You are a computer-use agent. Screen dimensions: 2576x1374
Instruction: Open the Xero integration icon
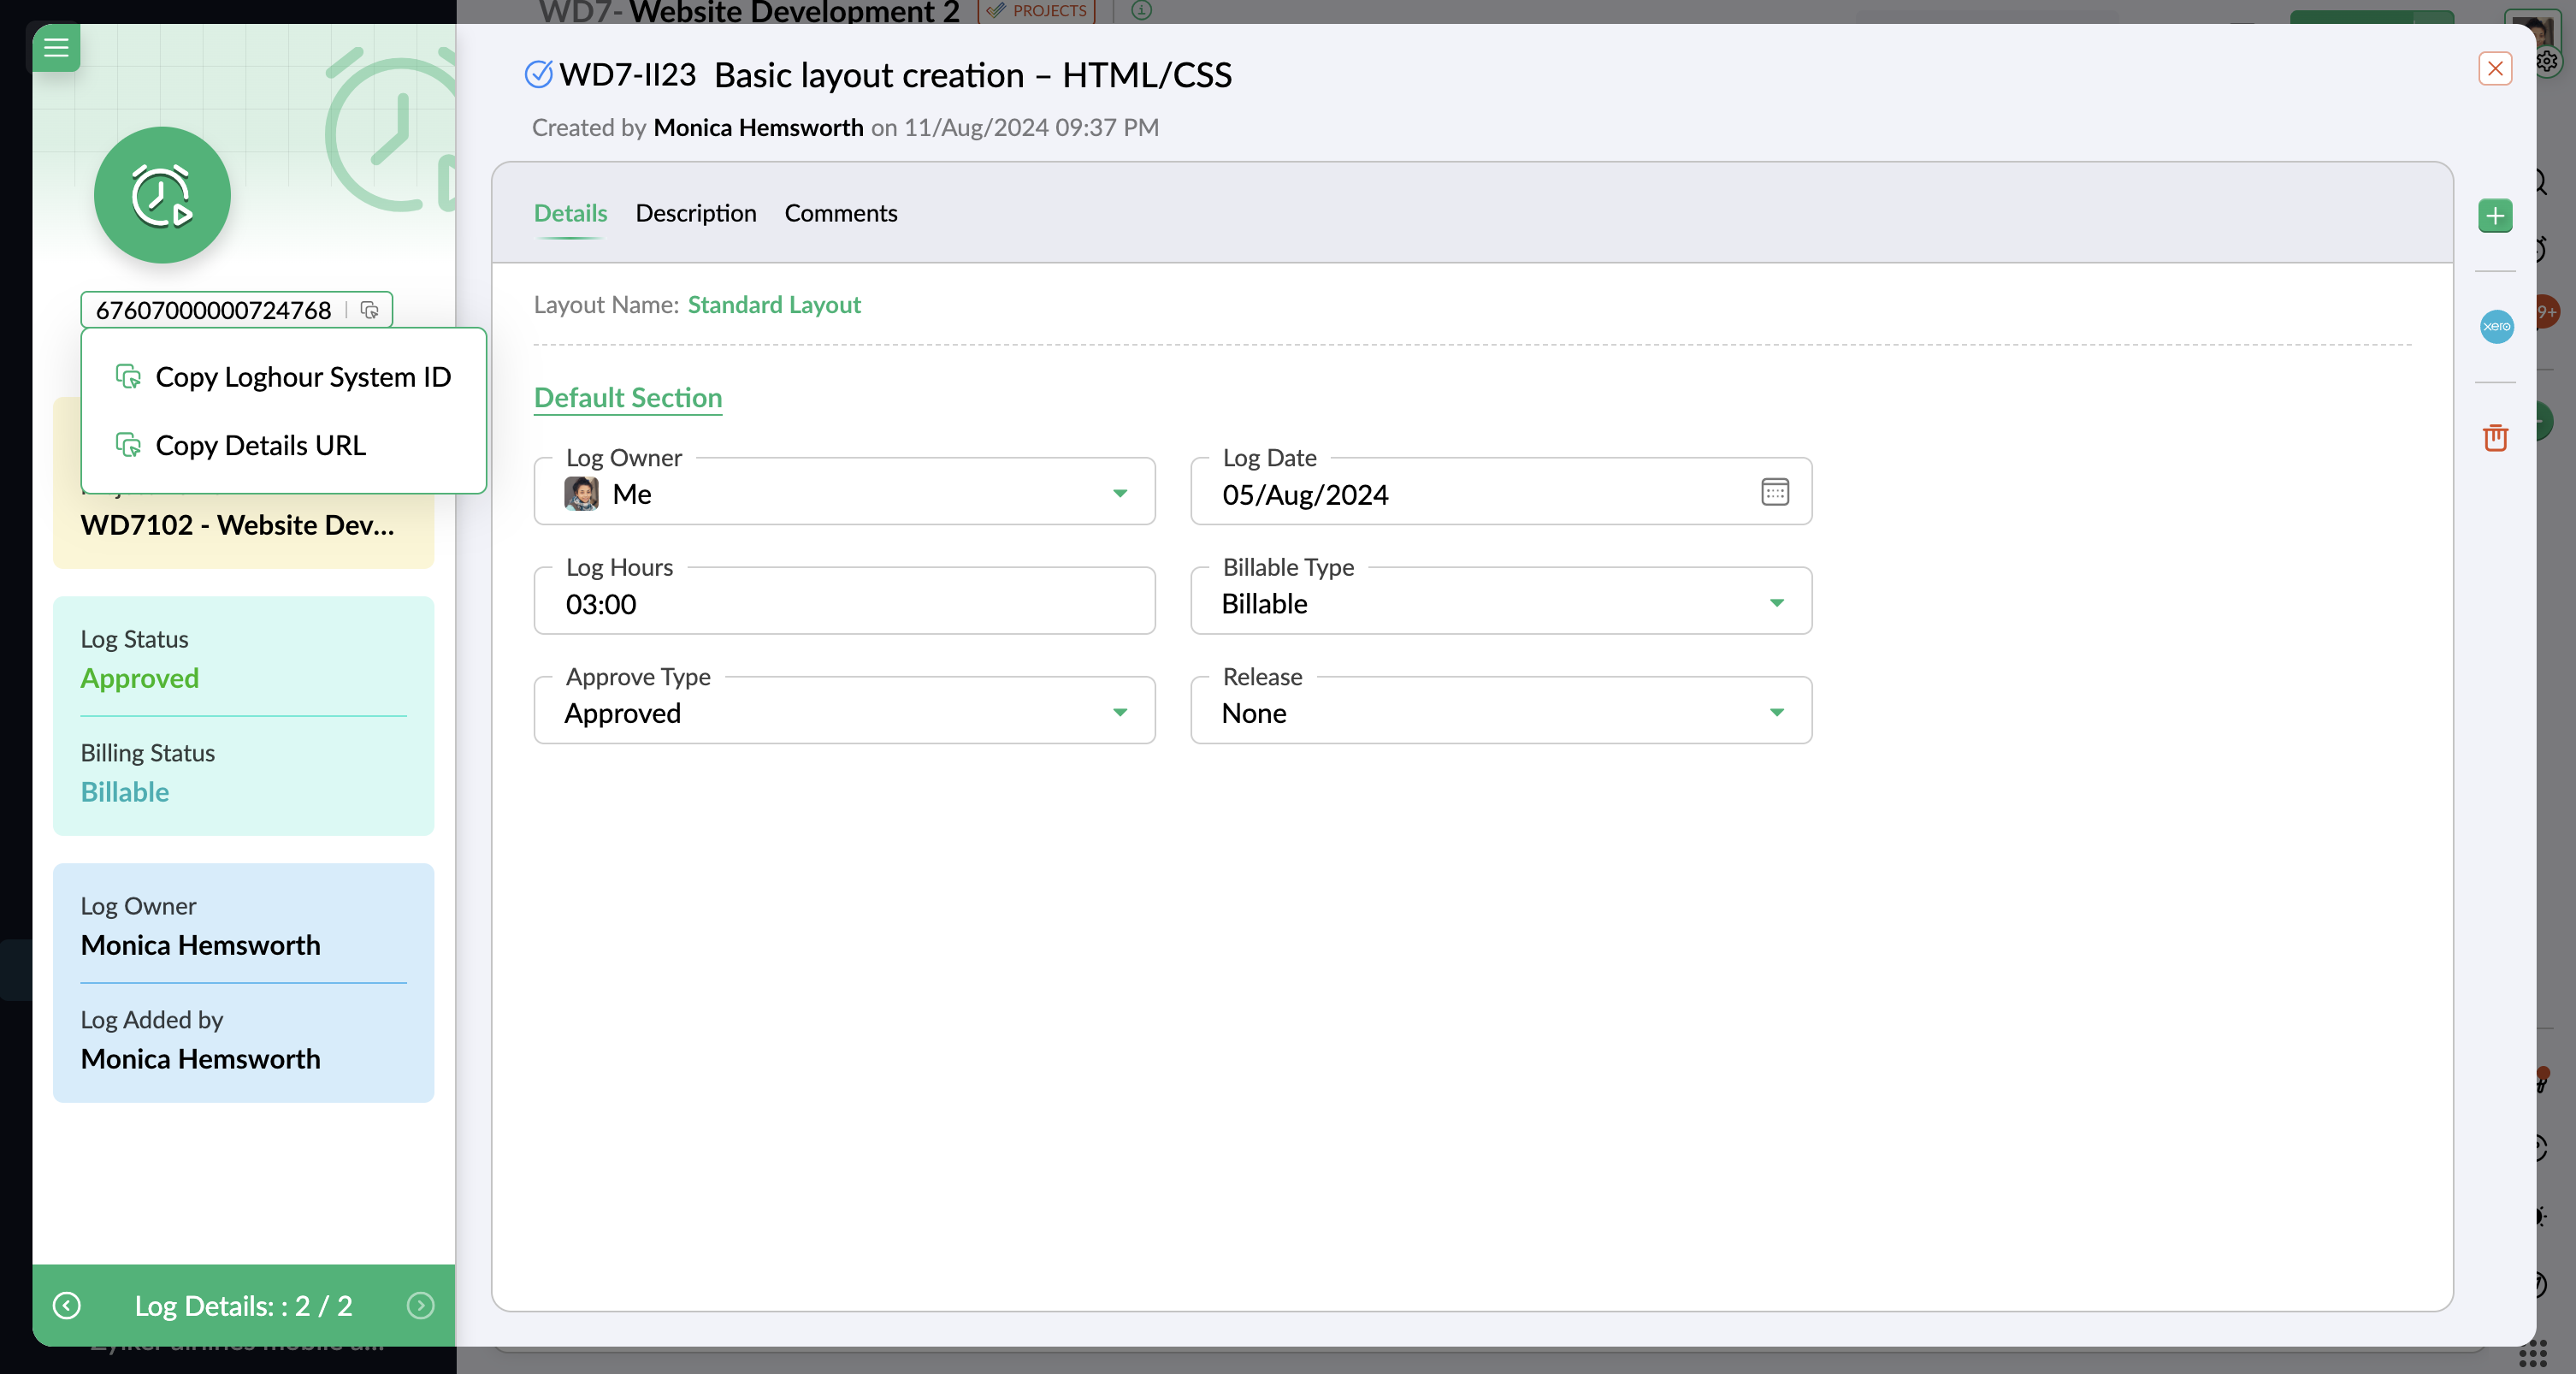(2496, 326)
